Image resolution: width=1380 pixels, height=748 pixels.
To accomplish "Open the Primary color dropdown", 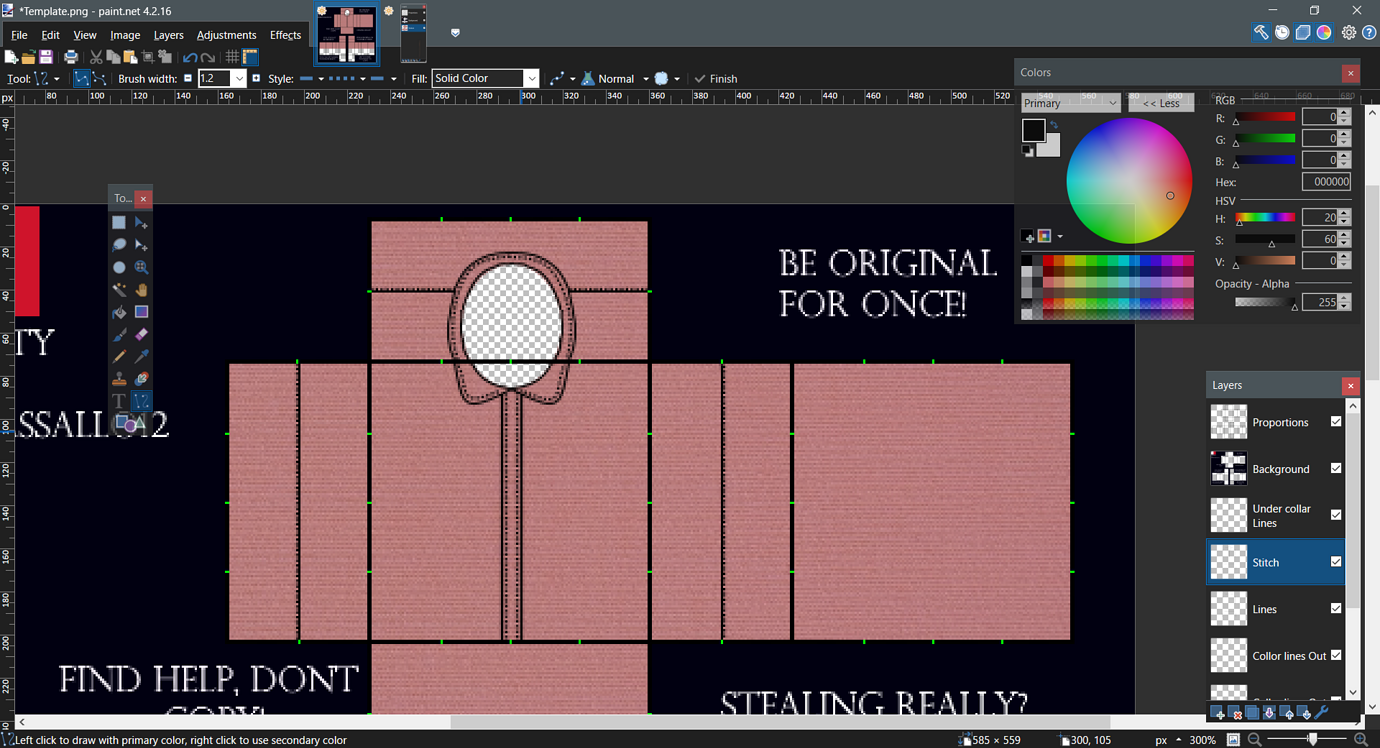I will [1111, 102].
